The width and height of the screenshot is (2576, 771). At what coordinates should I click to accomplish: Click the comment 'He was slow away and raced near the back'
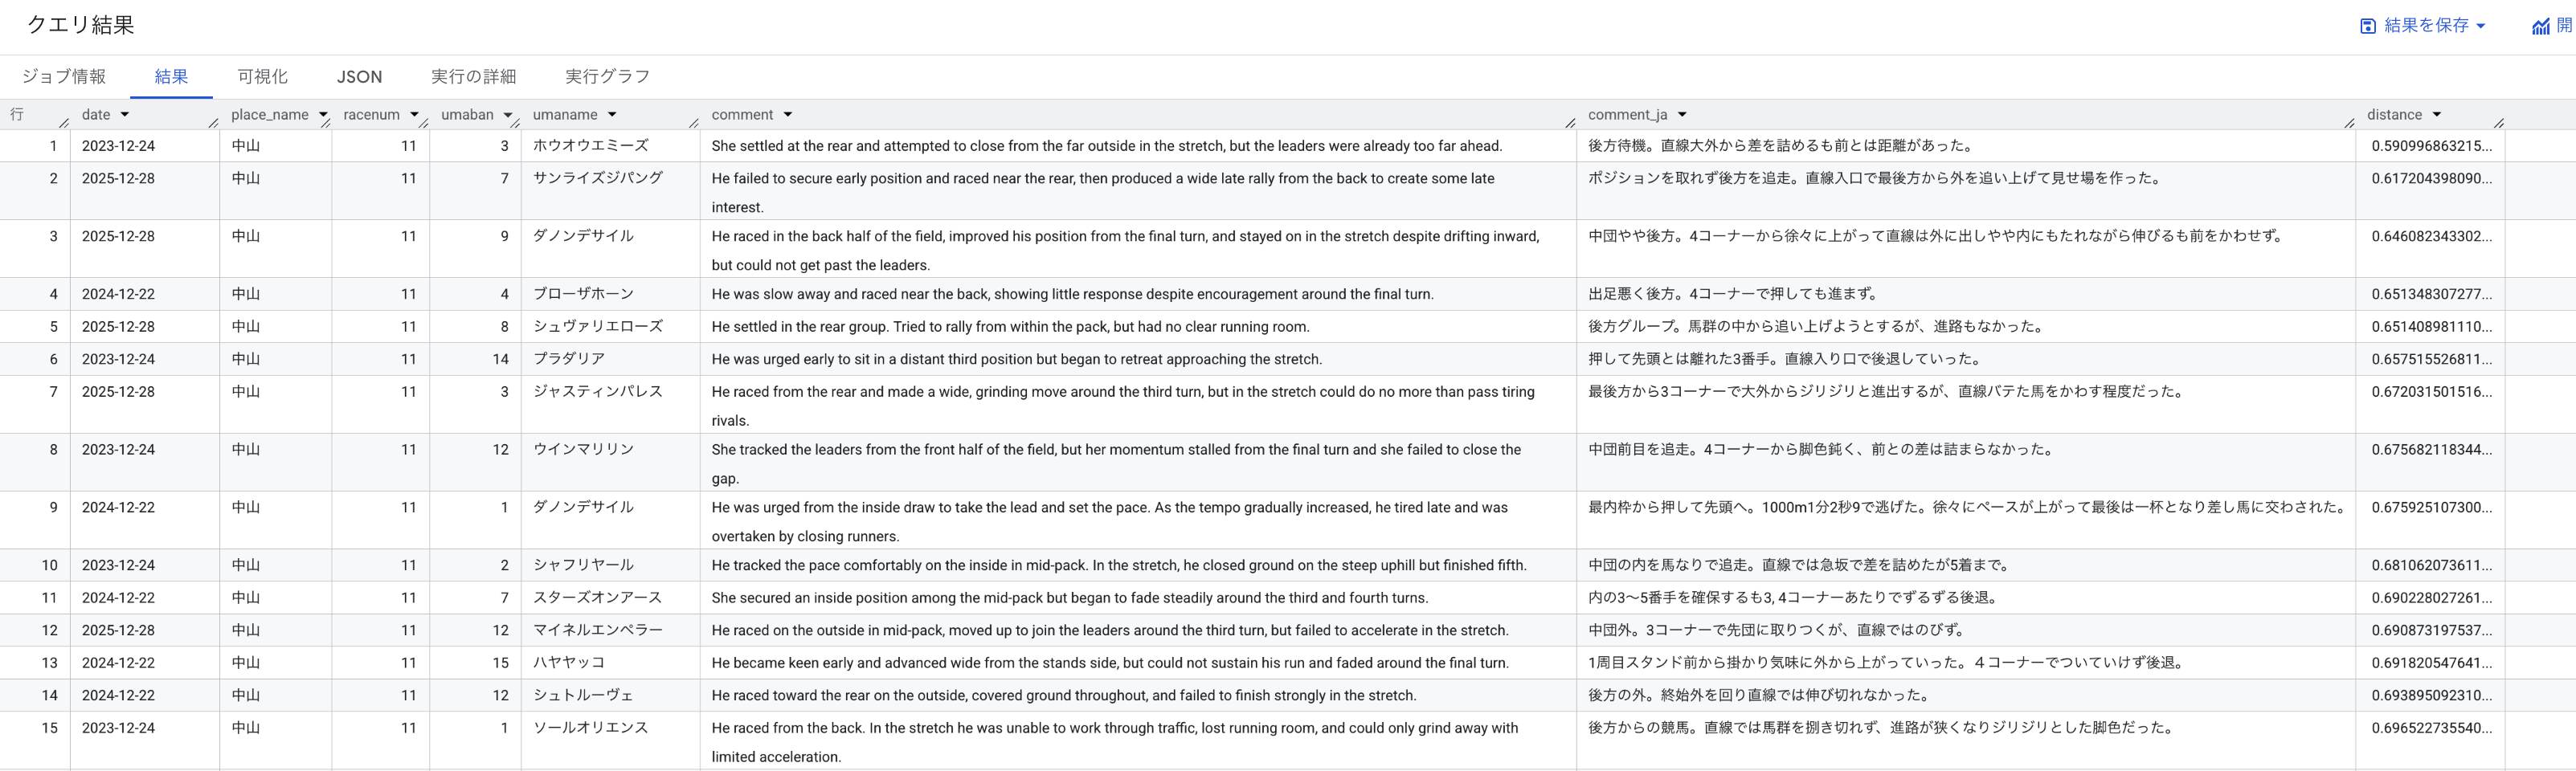coord(1072,294)
